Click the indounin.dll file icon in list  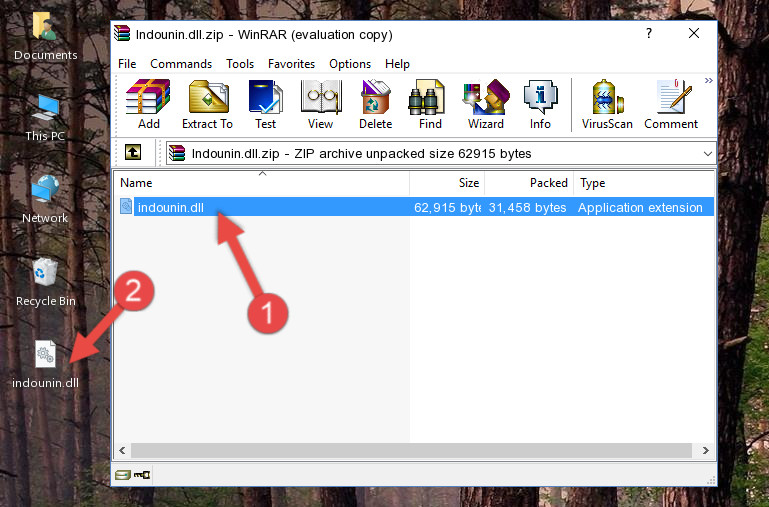pyautogui.click(x=126, y=206)
